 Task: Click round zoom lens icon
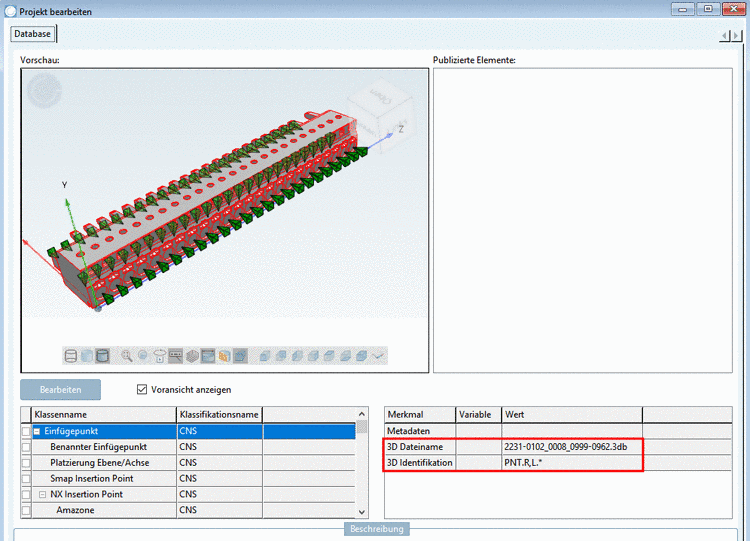coord(143,356)
